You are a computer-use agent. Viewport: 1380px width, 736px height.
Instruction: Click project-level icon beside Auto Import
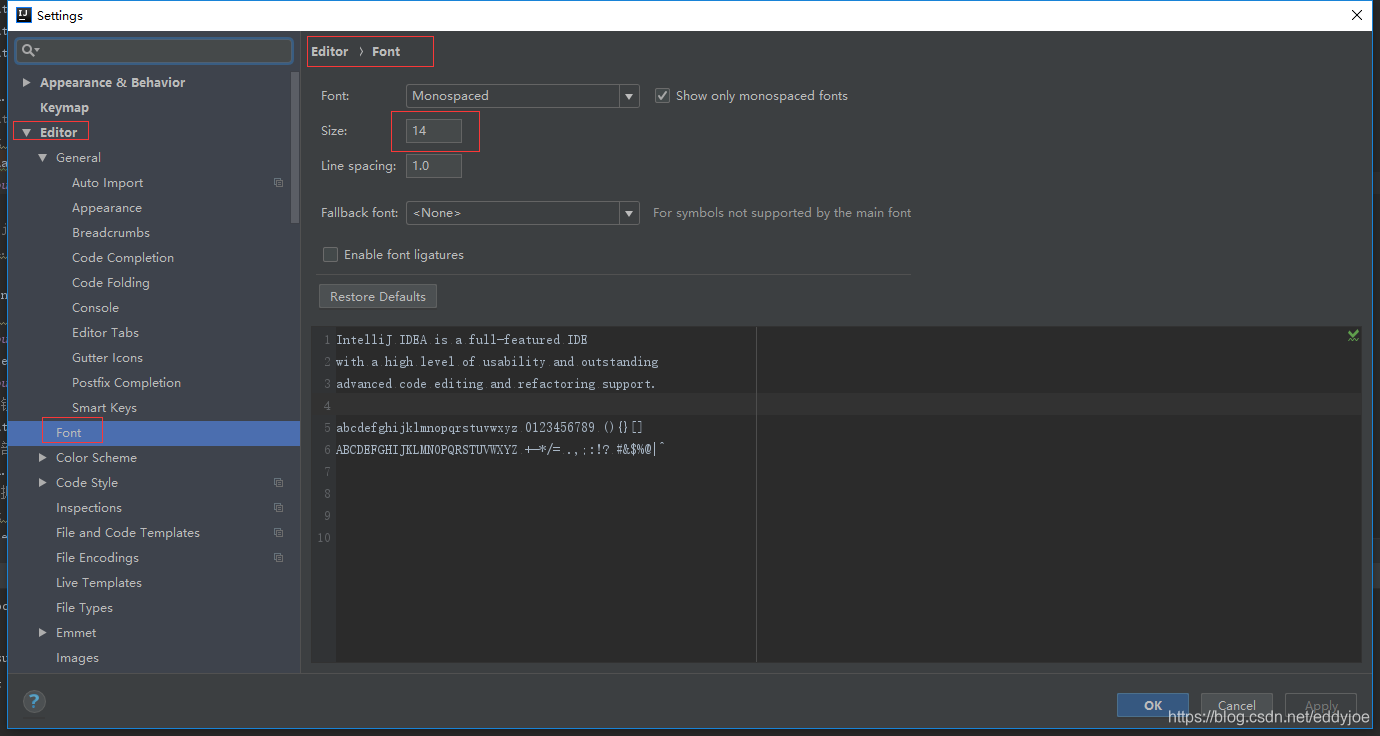pyautogui.click(x=279, y=183)
